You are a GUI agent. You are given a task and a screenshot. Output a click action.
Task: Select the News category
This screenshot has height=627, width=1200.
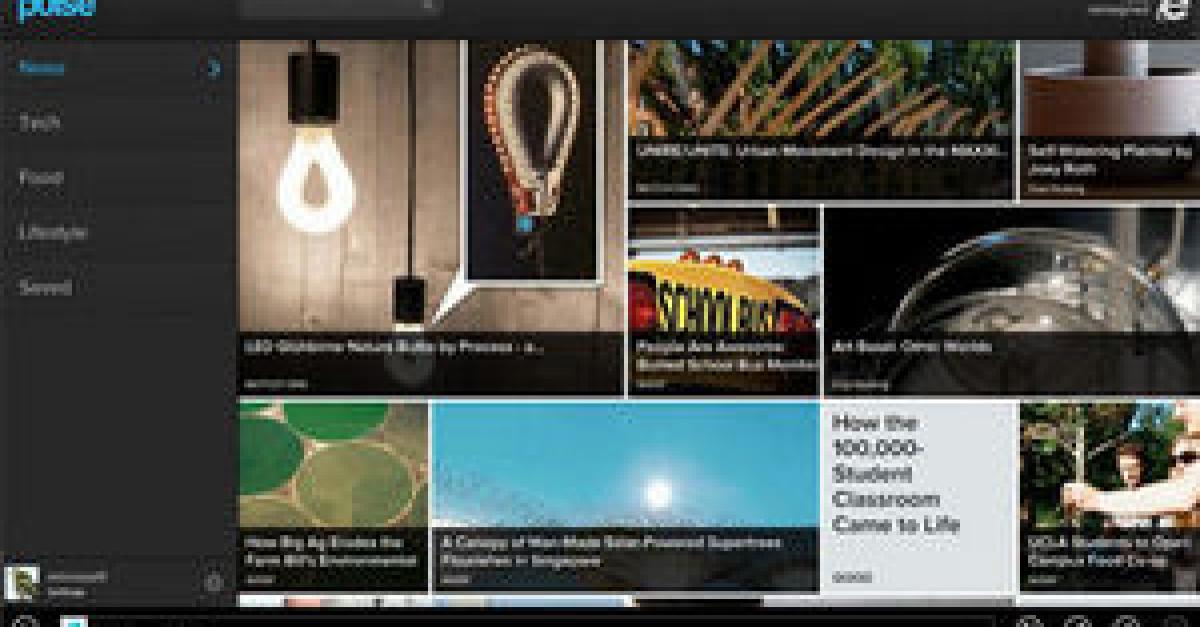[41, 68]
